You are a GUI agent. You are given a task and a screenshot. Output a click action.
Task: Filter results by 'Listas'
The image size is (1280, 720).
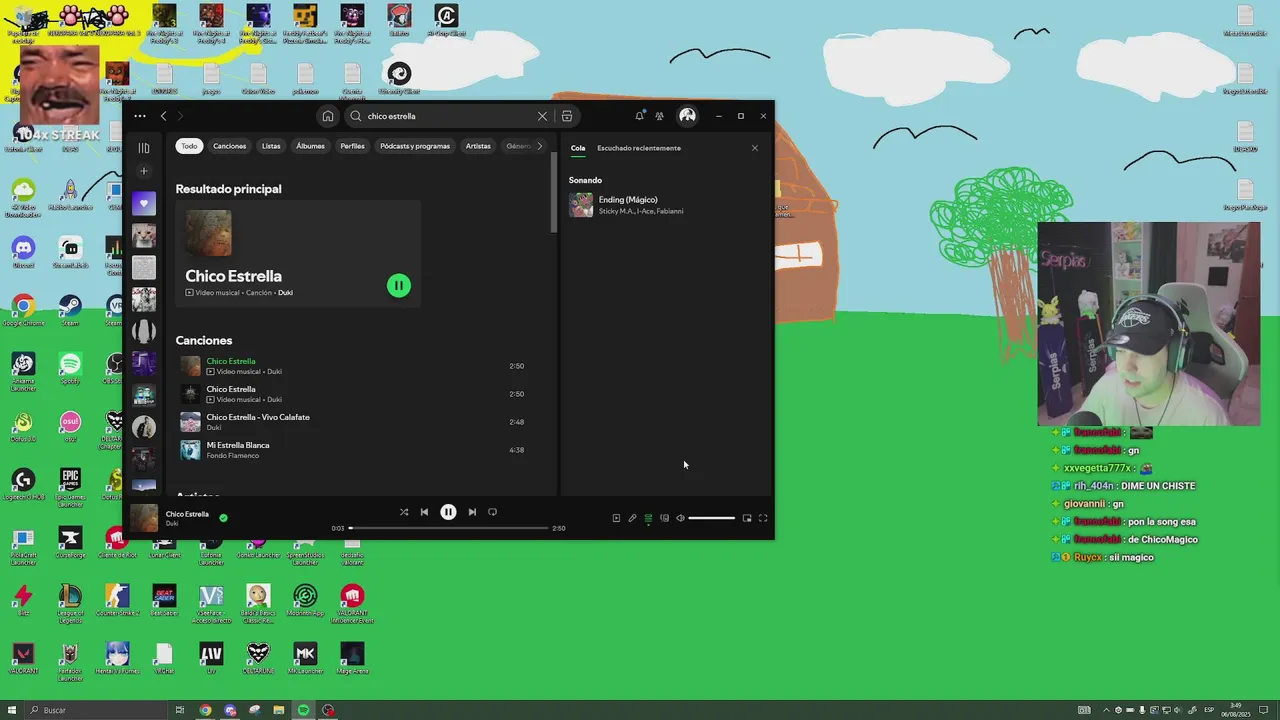271,146
